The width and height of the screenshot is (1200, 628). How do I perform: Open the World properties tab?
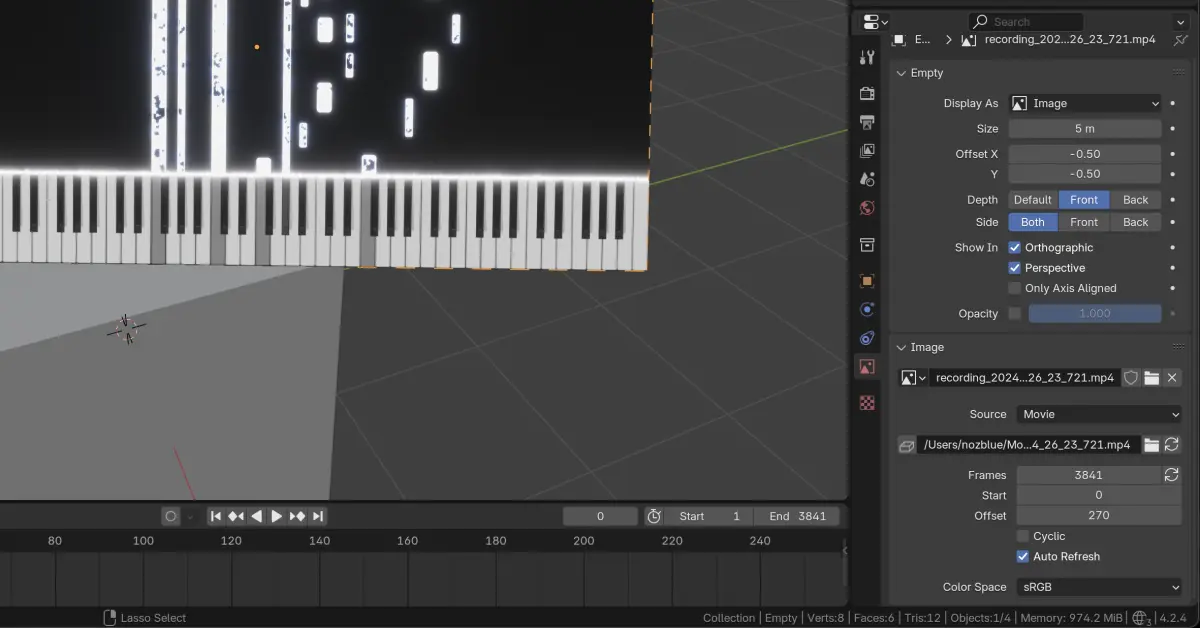click(867, 208)
